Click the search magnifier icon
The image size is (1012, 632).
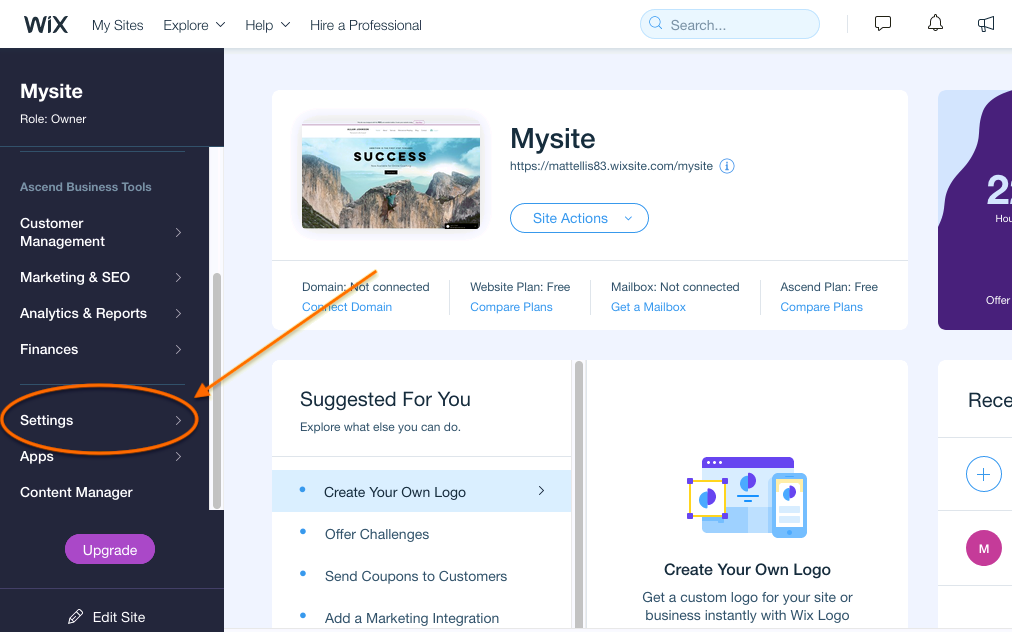[x=655, y=23]
